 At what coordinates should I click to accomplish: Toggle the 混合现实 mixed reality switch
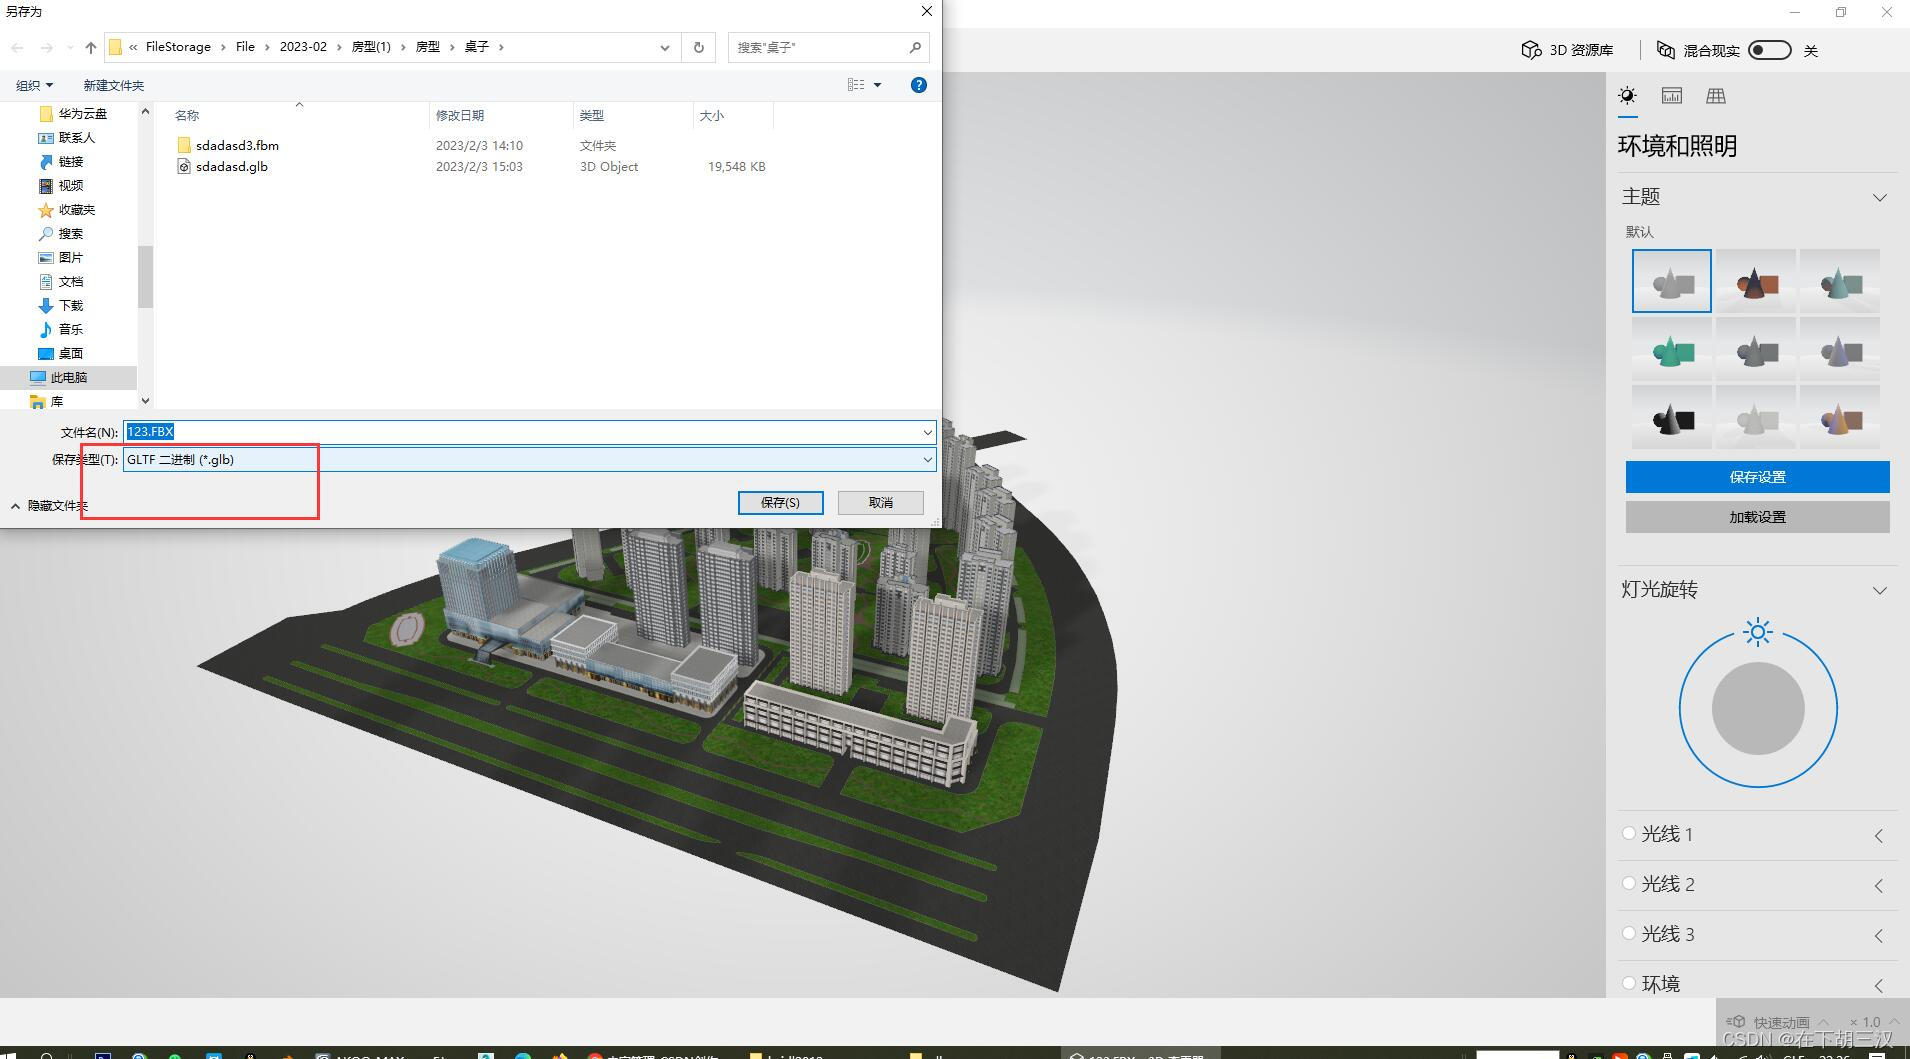(1769, 50)
